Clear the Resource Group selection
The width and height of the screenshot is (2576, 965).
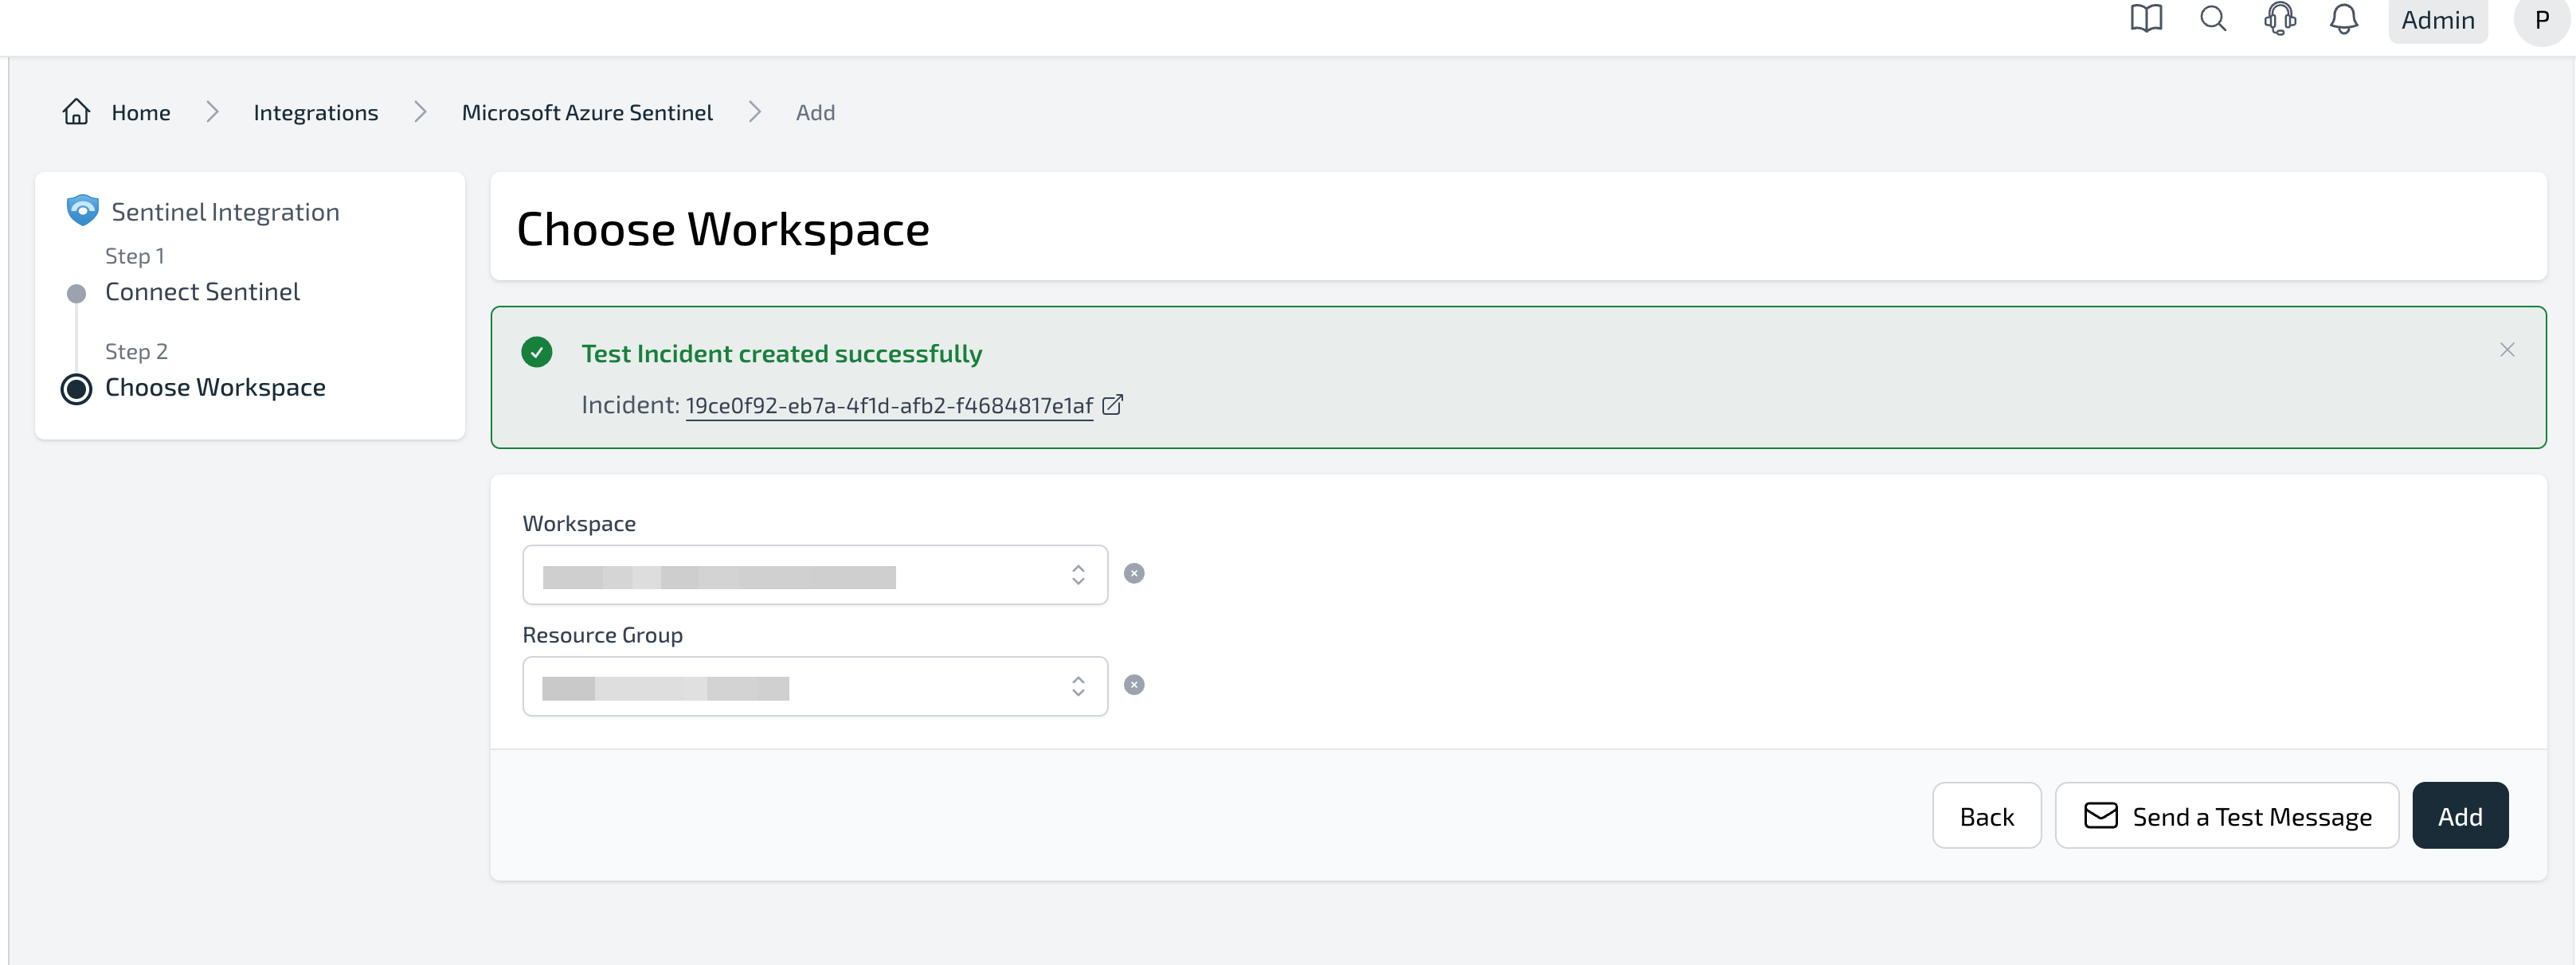pyautogui.click(x=1133, y=685)
